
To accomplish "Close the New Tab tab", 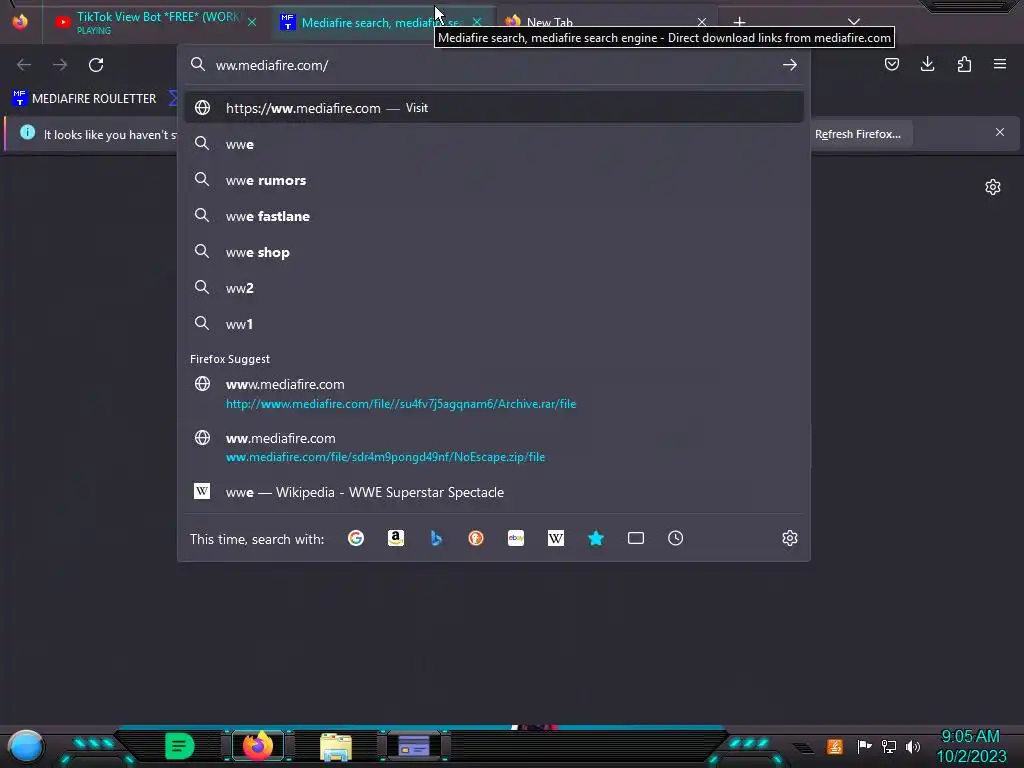I will tap(701, 23).
